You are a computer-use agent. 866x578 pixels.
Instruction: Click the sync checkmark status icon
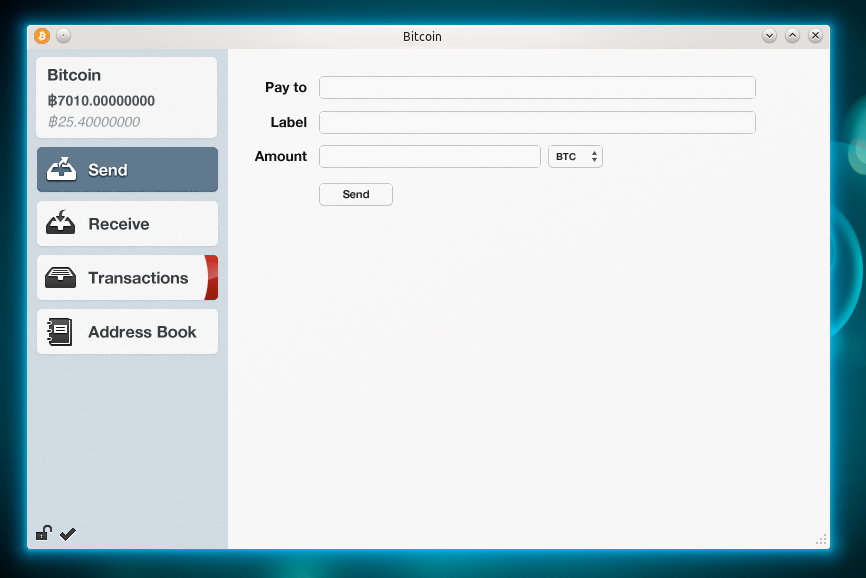(x=67, y=534)
